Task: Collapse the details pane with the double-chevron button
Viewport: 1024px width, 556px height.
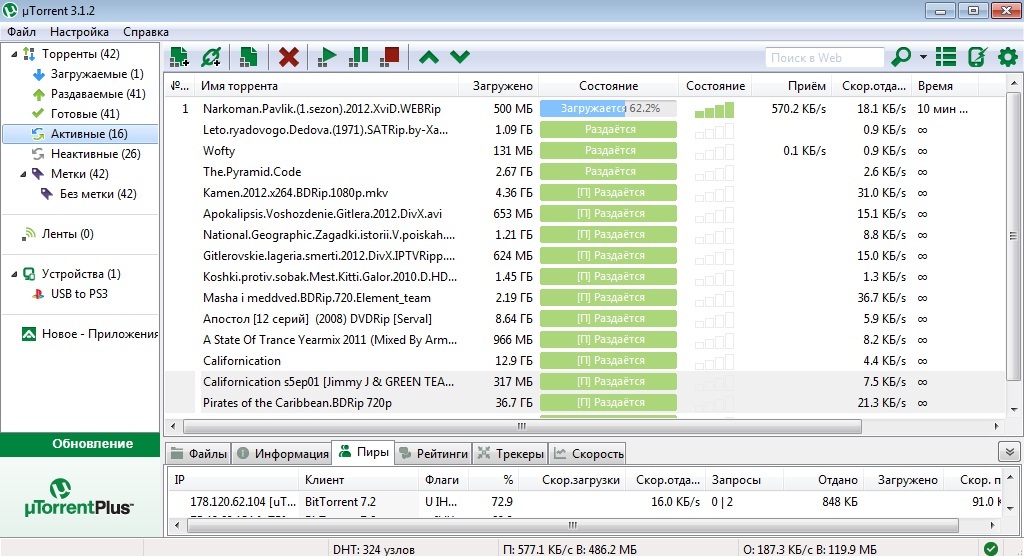Action: pyautogui.click(x=1009, y=452)
